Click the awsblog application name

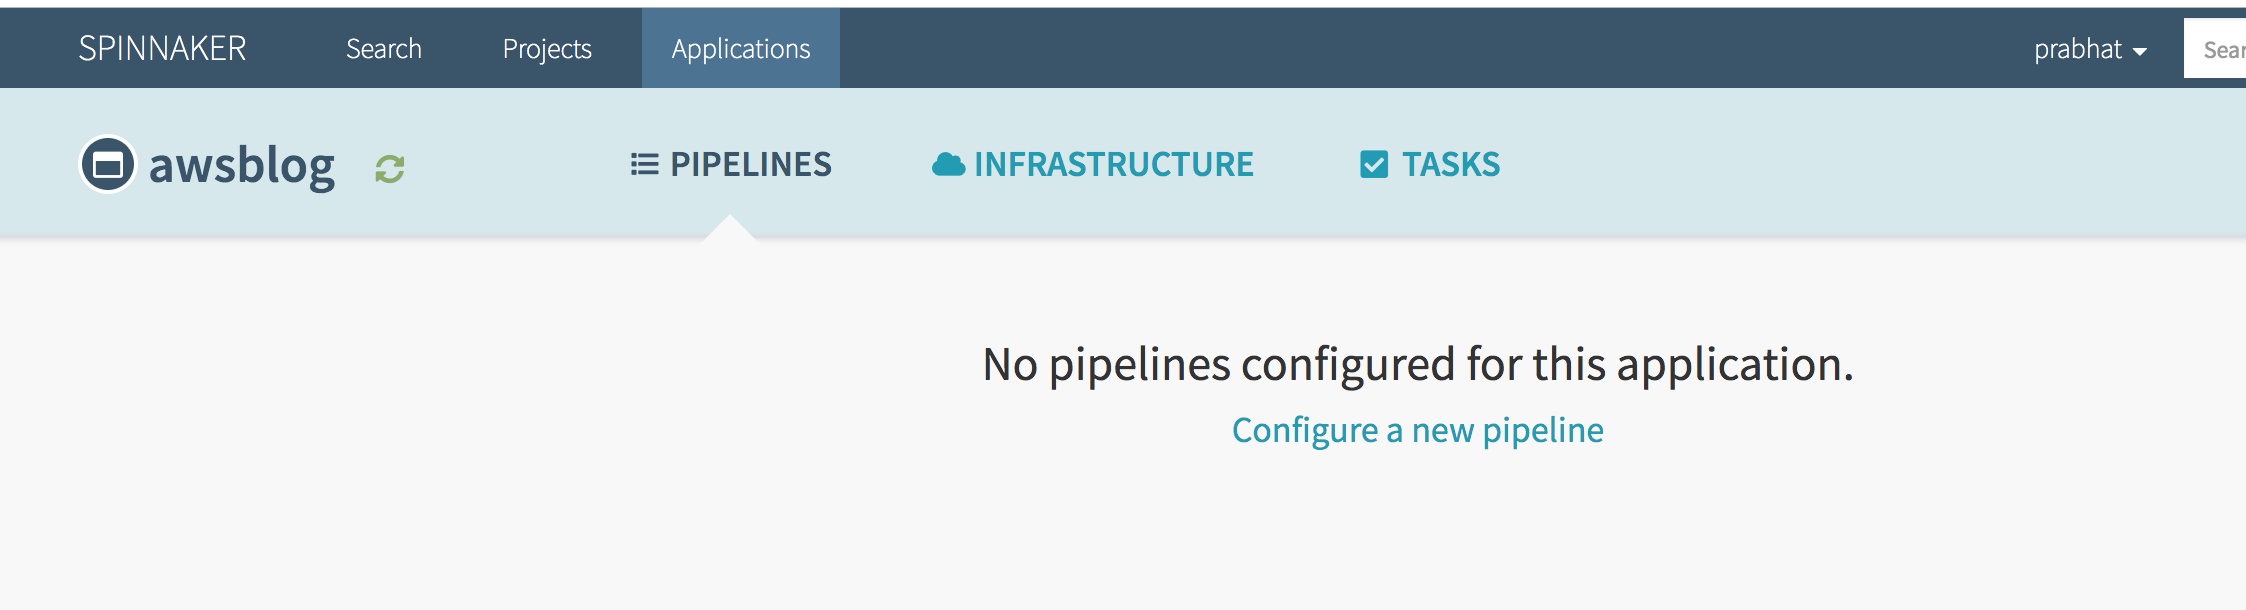pyautogui.click(x=241, y=165)
